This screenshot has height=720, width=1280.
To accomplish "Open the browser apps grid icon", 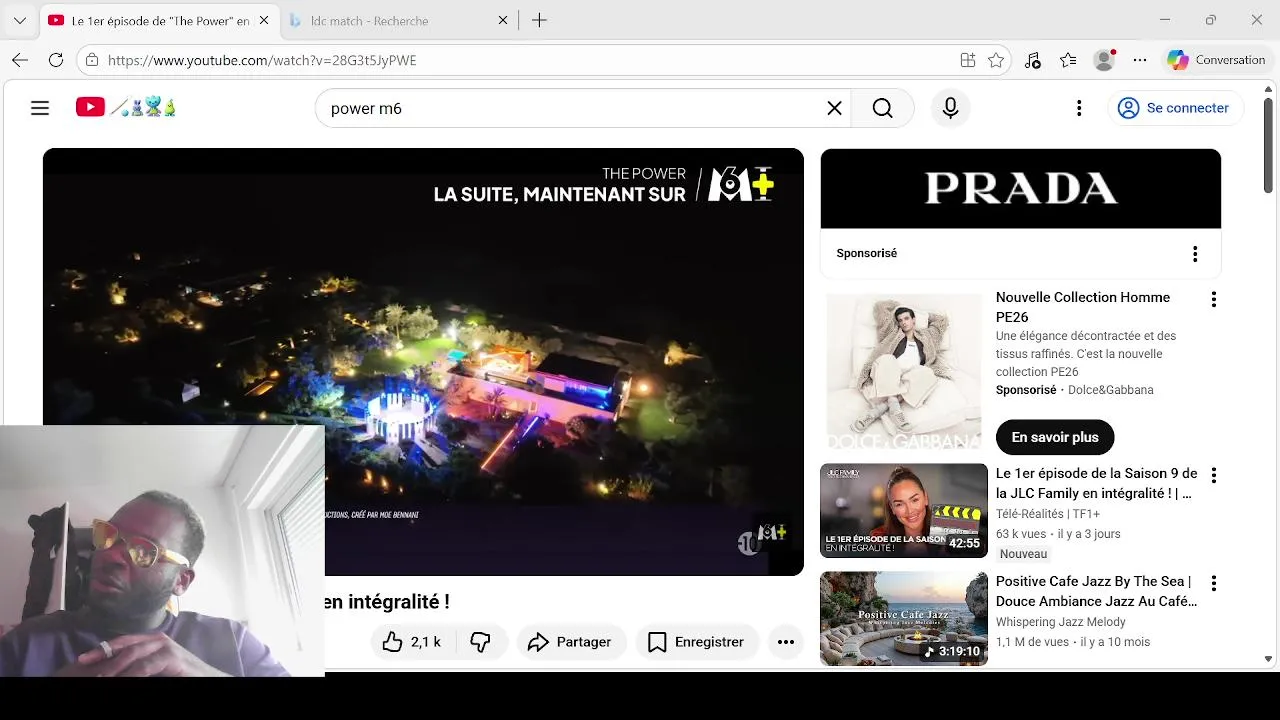I will (x=967, y=60).
